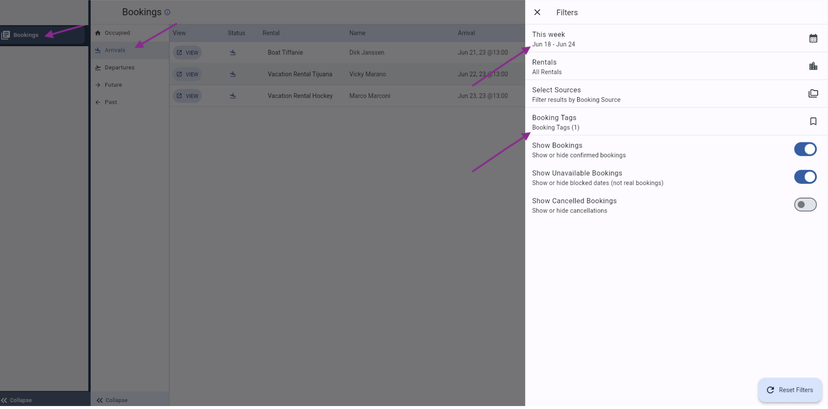This screenshot has width=828, height=409.
Task: Collapse the main left sidebar
Action: 17,400
